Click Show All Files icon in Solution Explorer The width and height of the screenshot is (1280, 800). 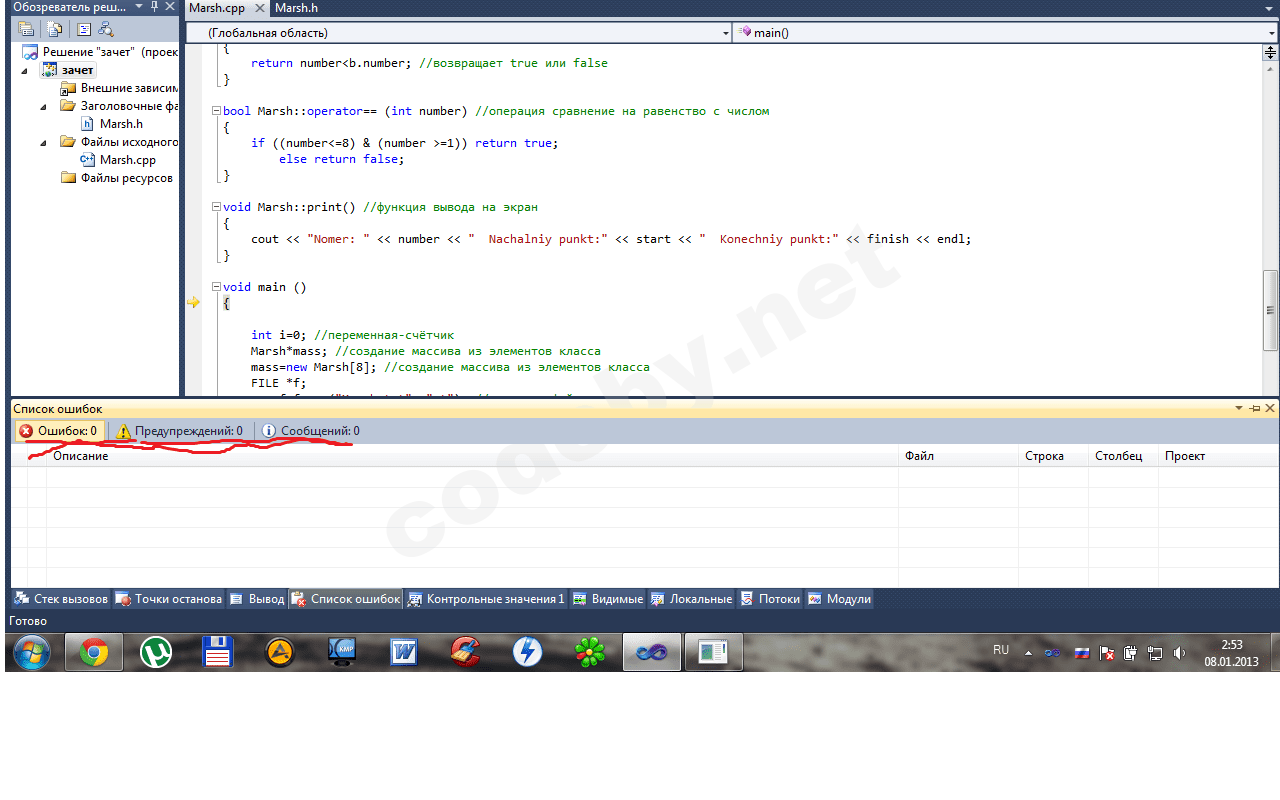tap(54, 29)
